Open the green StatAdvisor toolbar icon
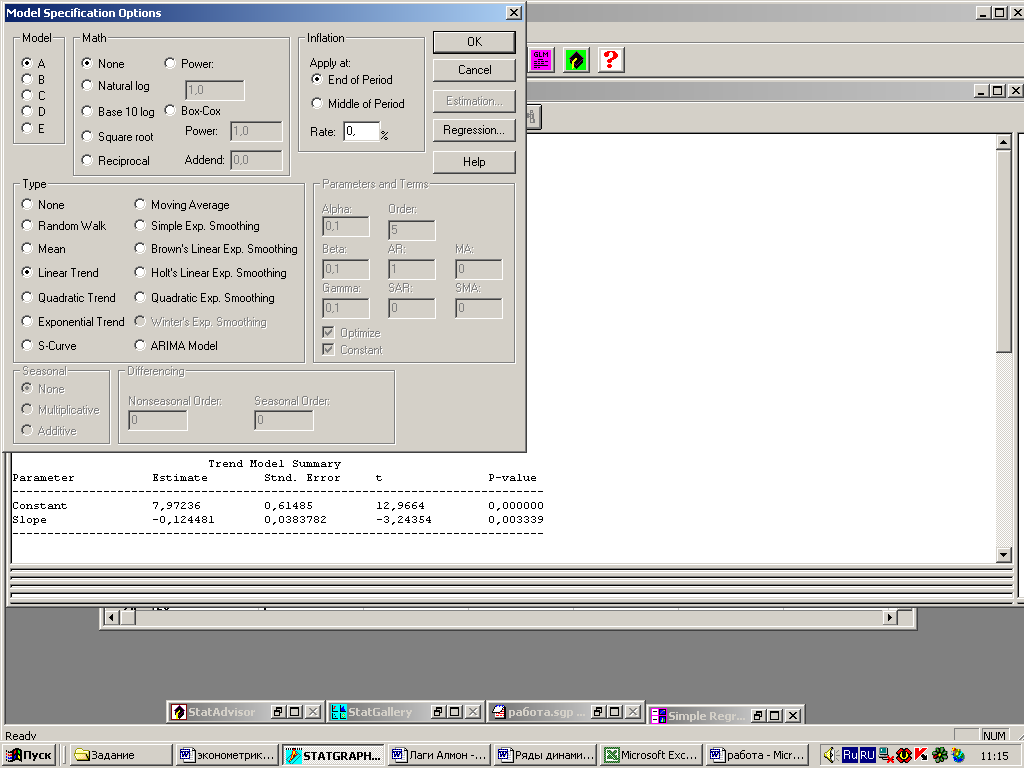1024x768 pixels. pyautogui.click(x=575, y=59)
